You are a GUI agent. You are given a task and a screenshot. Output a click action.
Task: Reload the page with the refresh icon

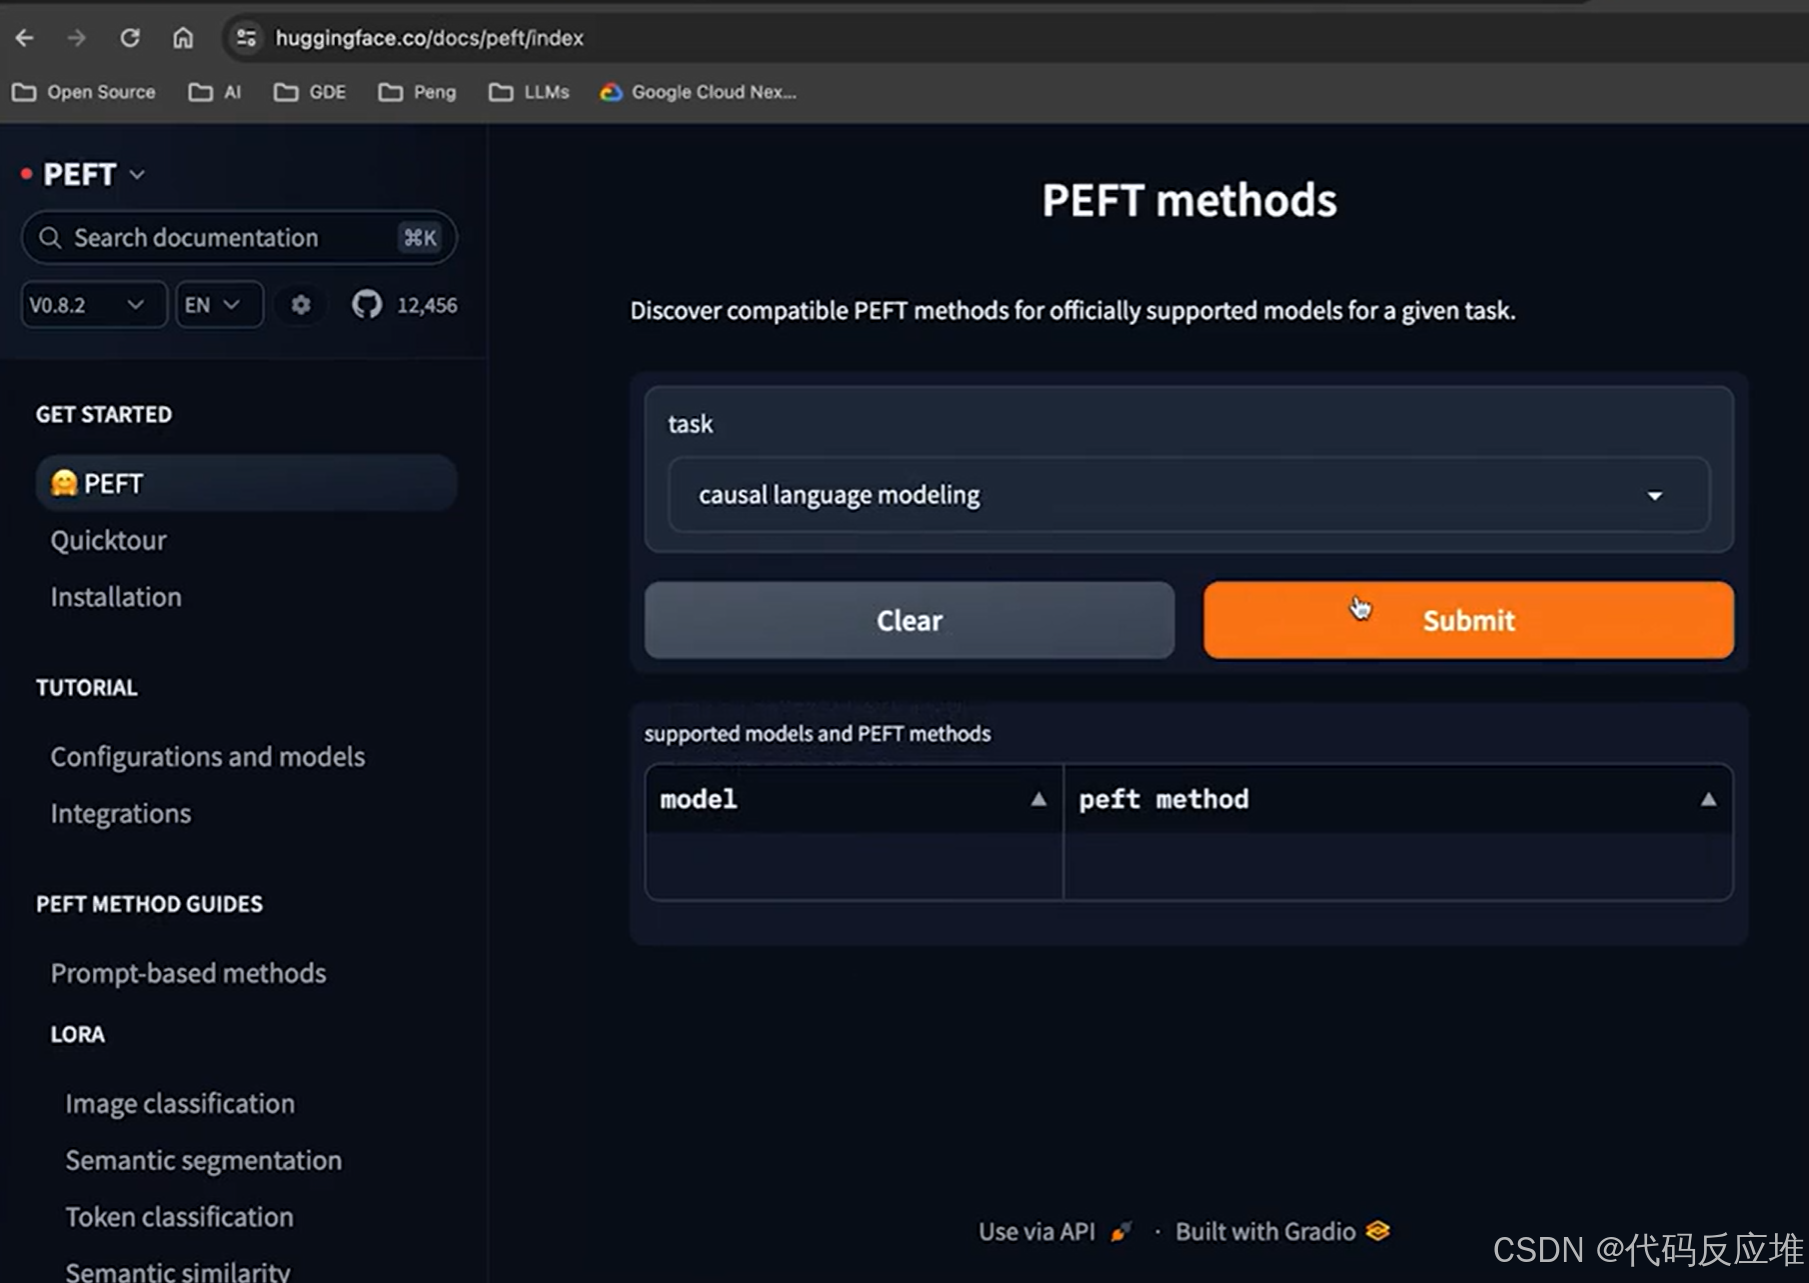[130, 38]
